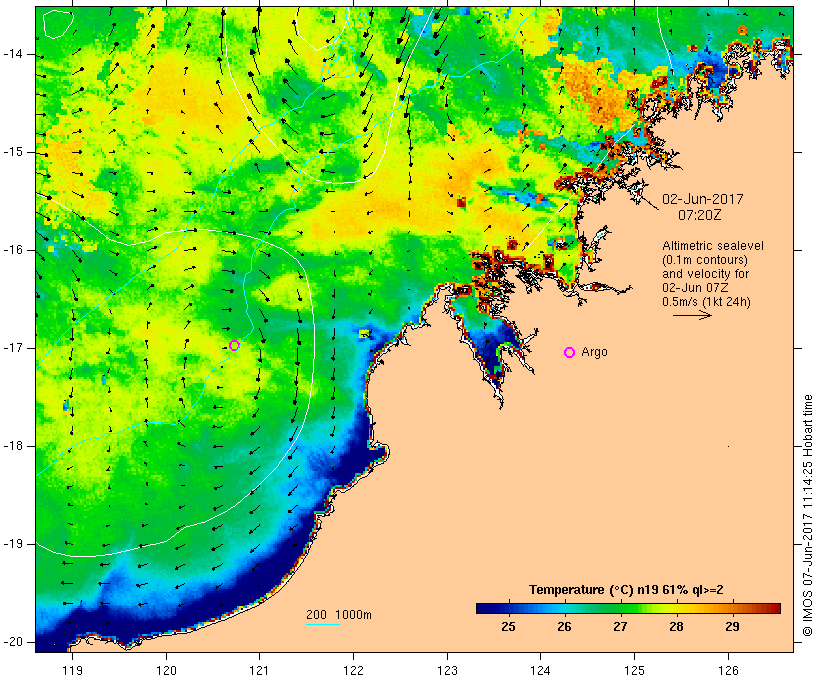The image size is (820, 680).
Task: Click the colorbar label '29'
Action: (x=732, y=627)
